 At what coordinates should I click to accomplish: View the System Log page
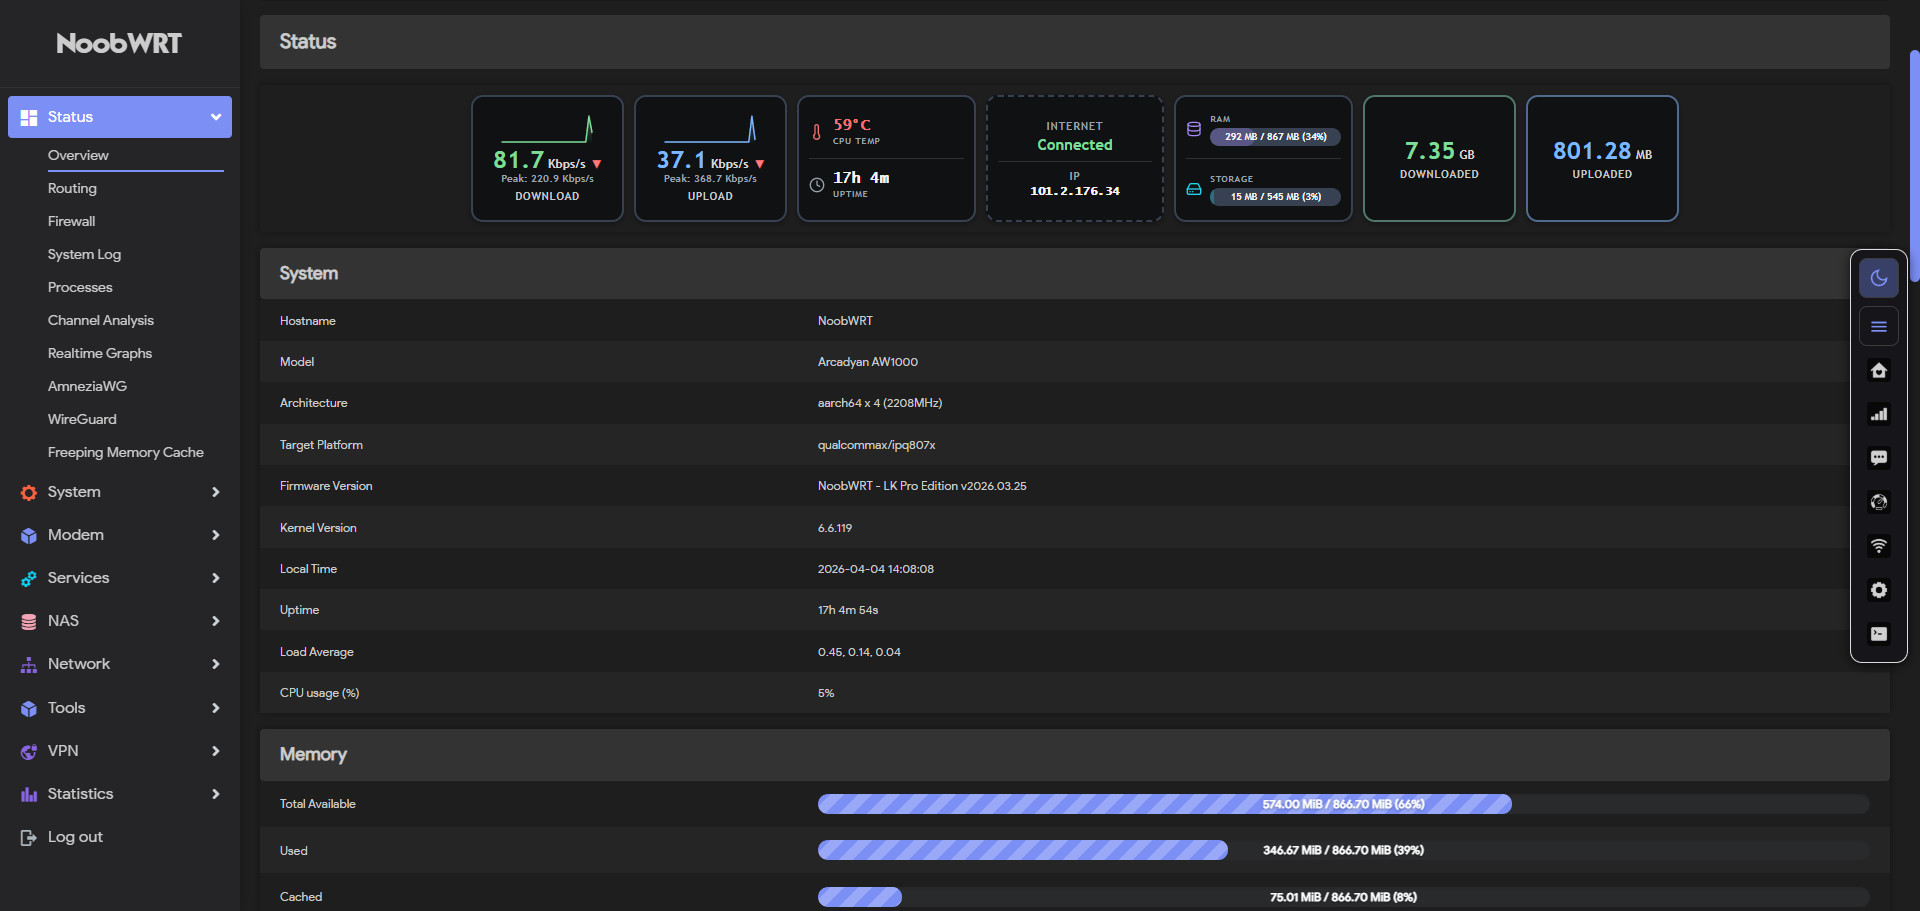(x=84, y=254)
